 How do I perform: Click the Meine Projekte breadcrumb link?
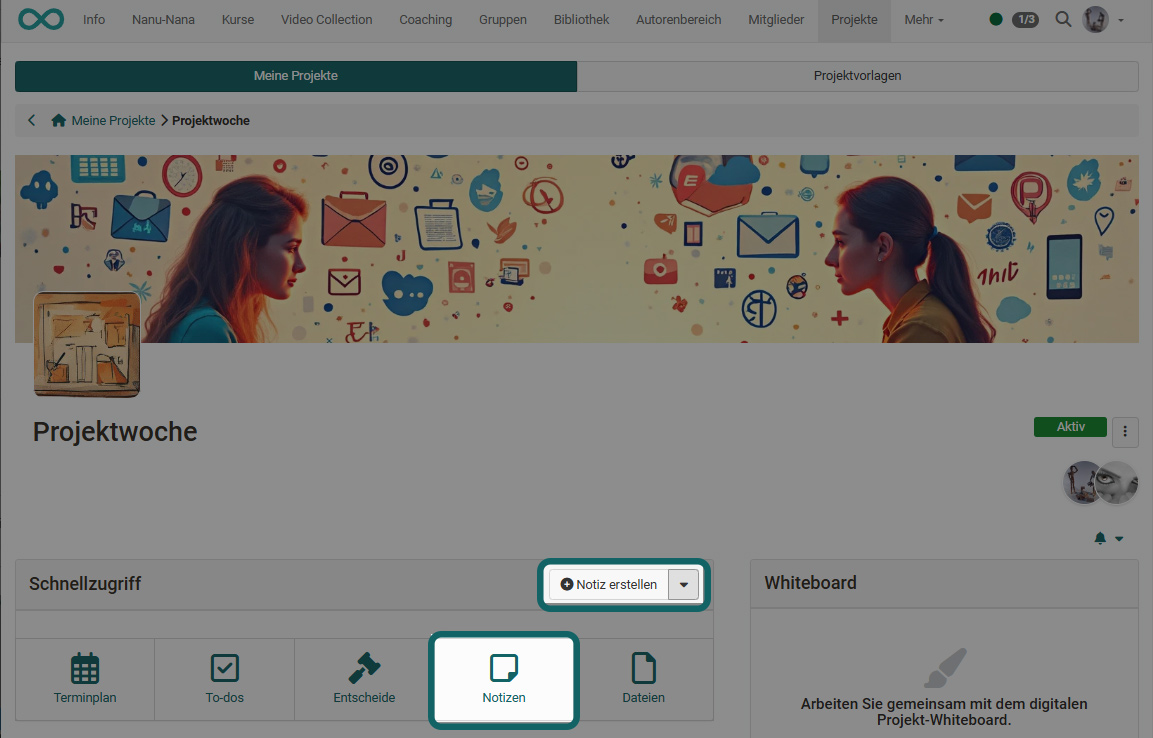pyautogui.click(x=112, y=120)
